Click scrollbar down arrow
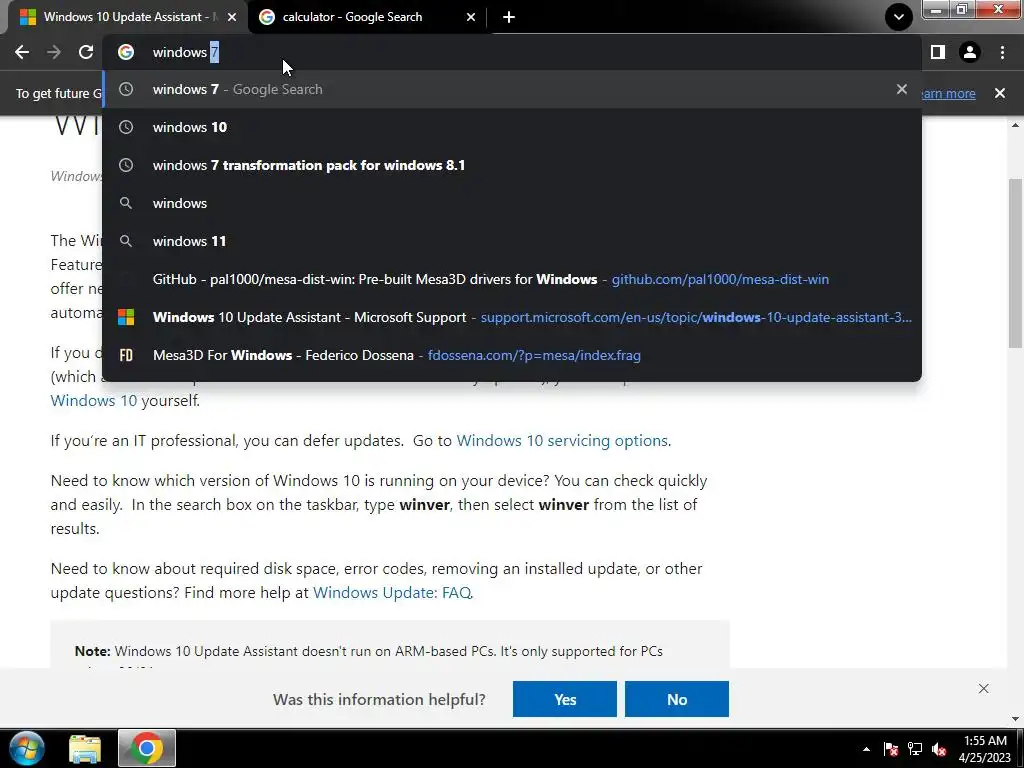This screenshot has width=1024, height=768. (1016, 719)
